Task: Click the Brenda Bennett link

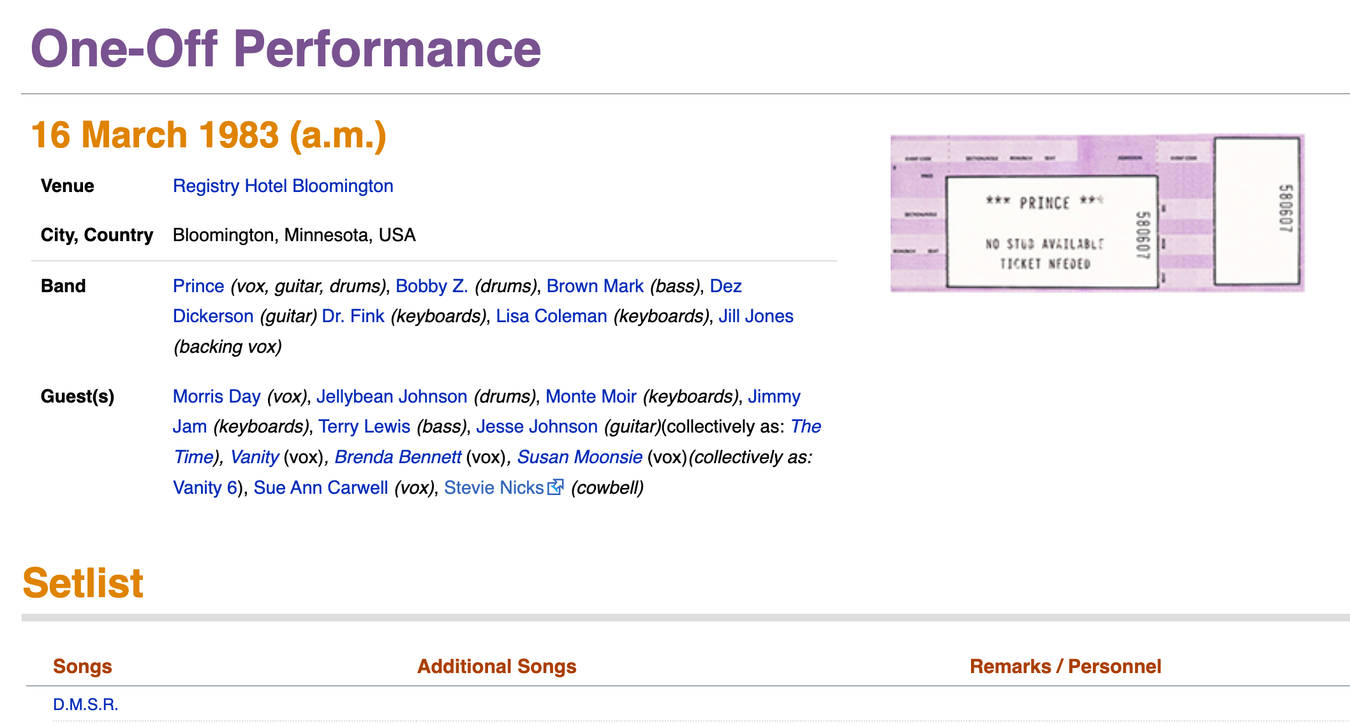Action: pyautogui.click(x=398, y=457)
